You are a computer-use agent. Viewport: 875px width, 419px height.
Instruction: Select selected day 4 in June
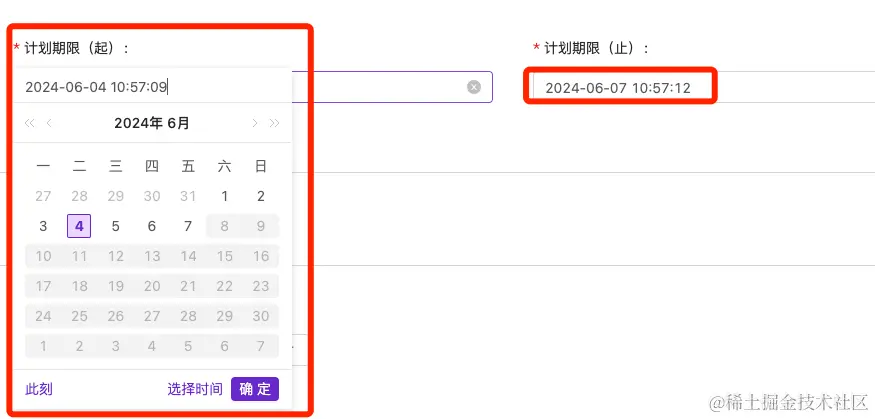79,226
